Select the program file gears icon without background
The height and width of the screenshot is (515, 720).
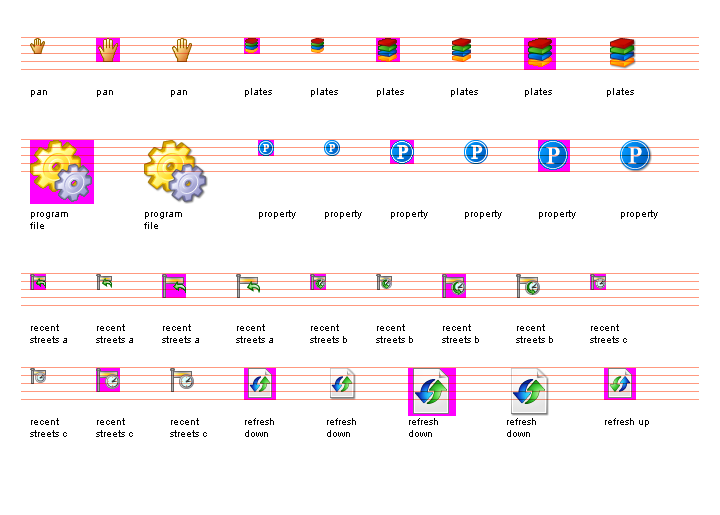tap(176, 171)
